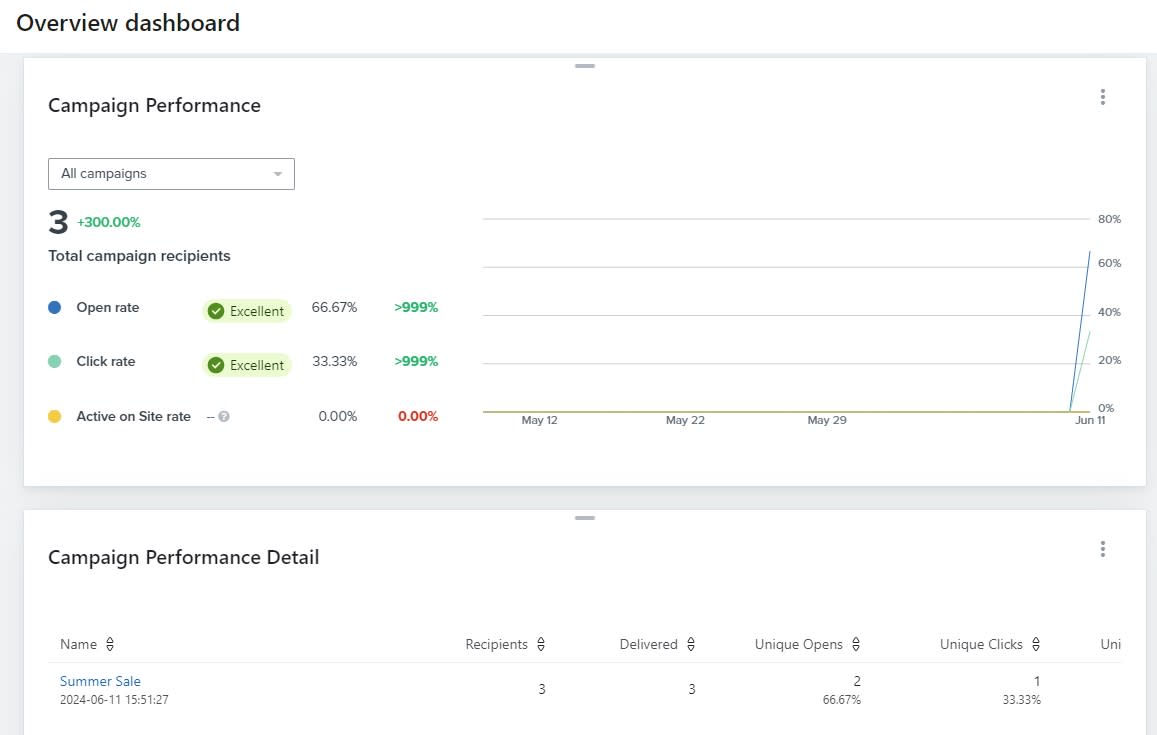Click the Click rate Excellent badge

pyautogui.click(x=247, y=365)
